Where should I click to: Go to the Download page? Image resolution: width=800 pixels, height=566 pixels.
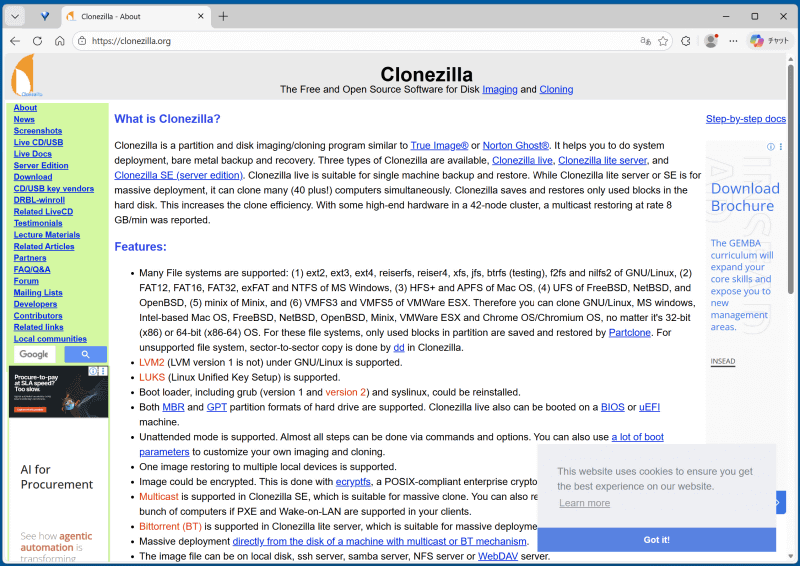33,177
